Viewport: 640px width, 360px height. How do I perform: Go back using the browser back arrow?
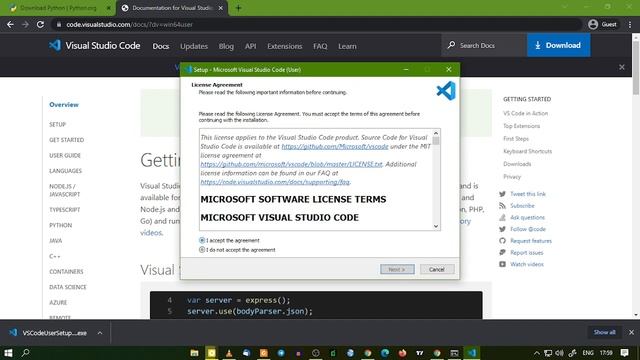click(10, 24)
